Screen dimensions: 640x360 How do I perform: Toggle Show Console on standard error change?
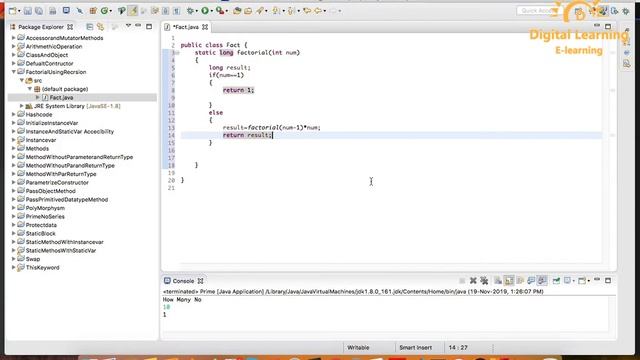click(x=542, y=281)
